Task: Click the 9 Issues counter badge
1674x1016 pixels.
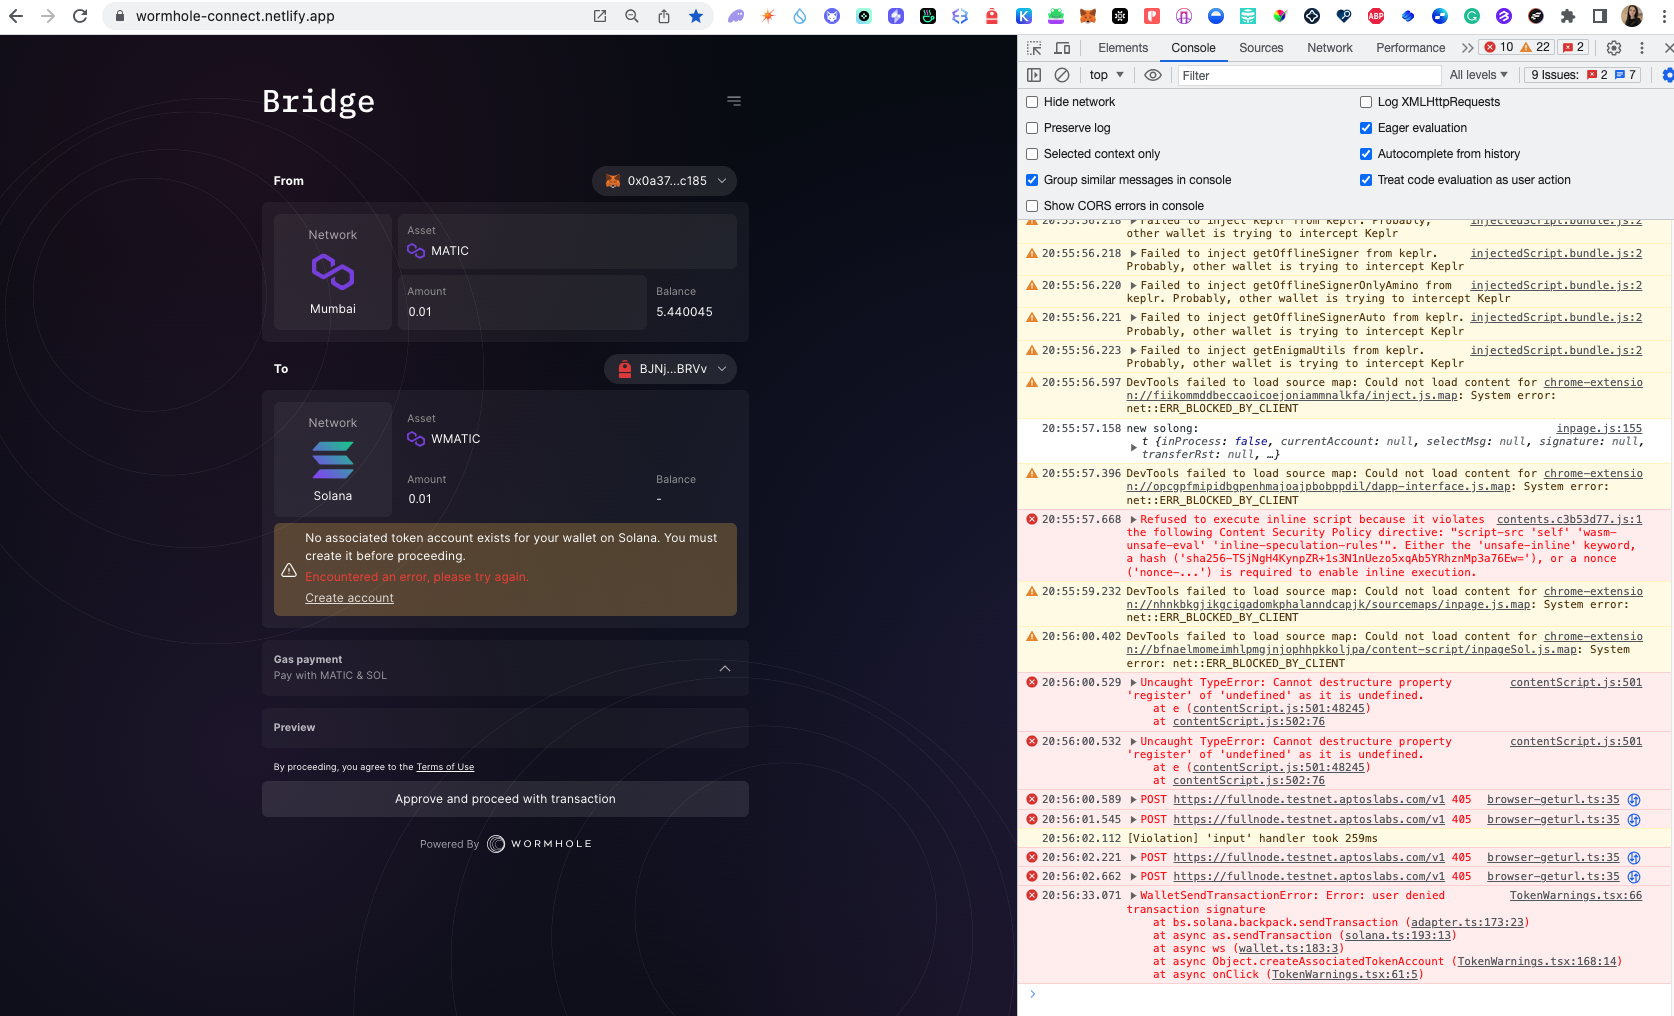Action: click(x=1581, y=75)
